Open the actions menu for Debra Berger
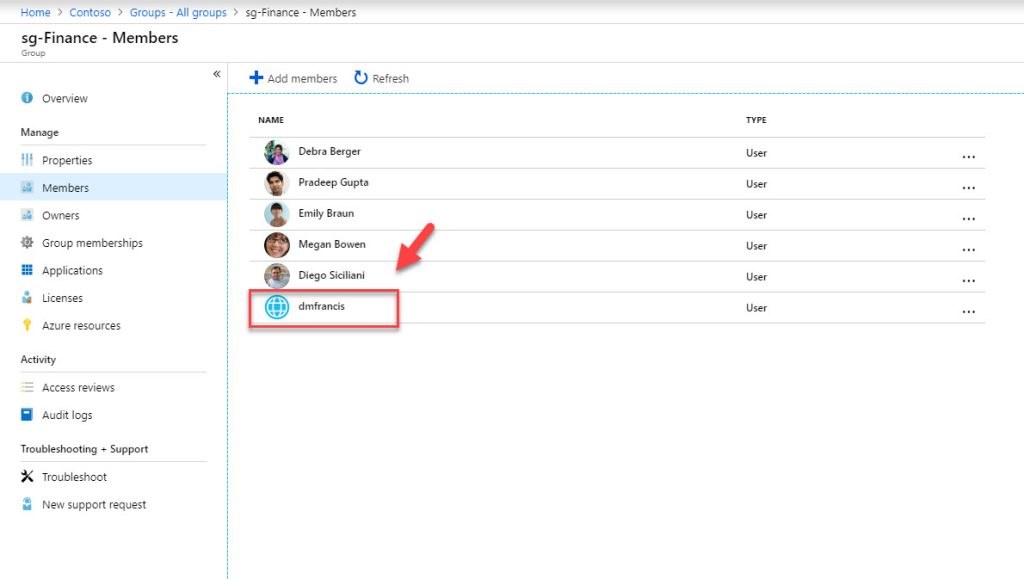Viewport: 1024px width, 579px height. pyautogui.click(x=968, y=155)
